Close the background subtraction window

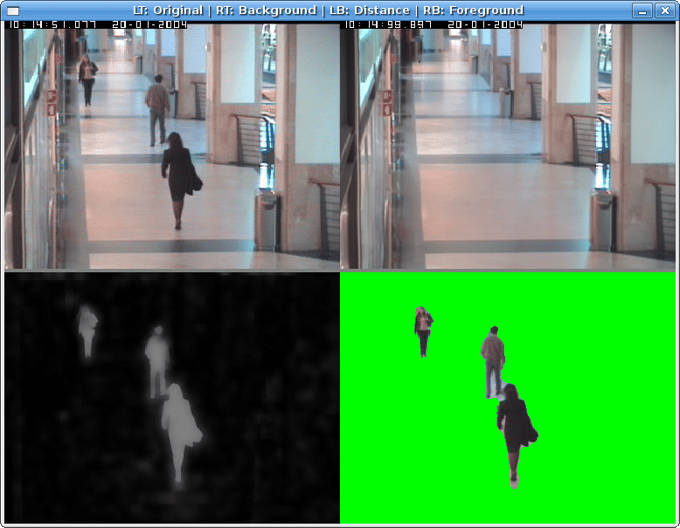pos(664,10)
